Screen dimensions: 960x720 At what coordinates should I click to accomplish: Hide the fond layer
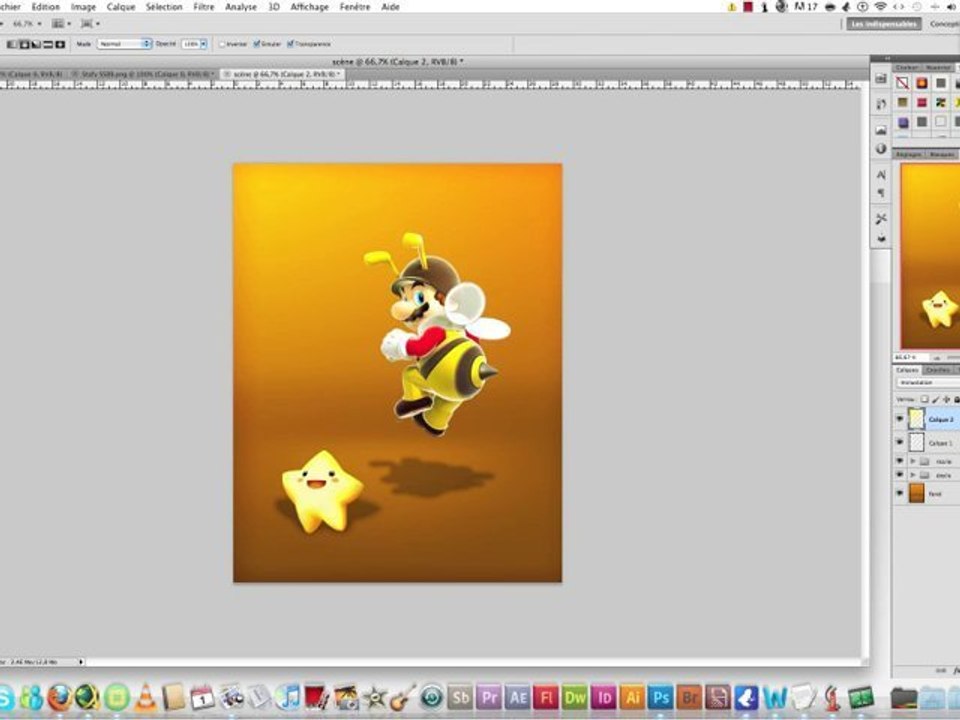(x=899, y=493)
